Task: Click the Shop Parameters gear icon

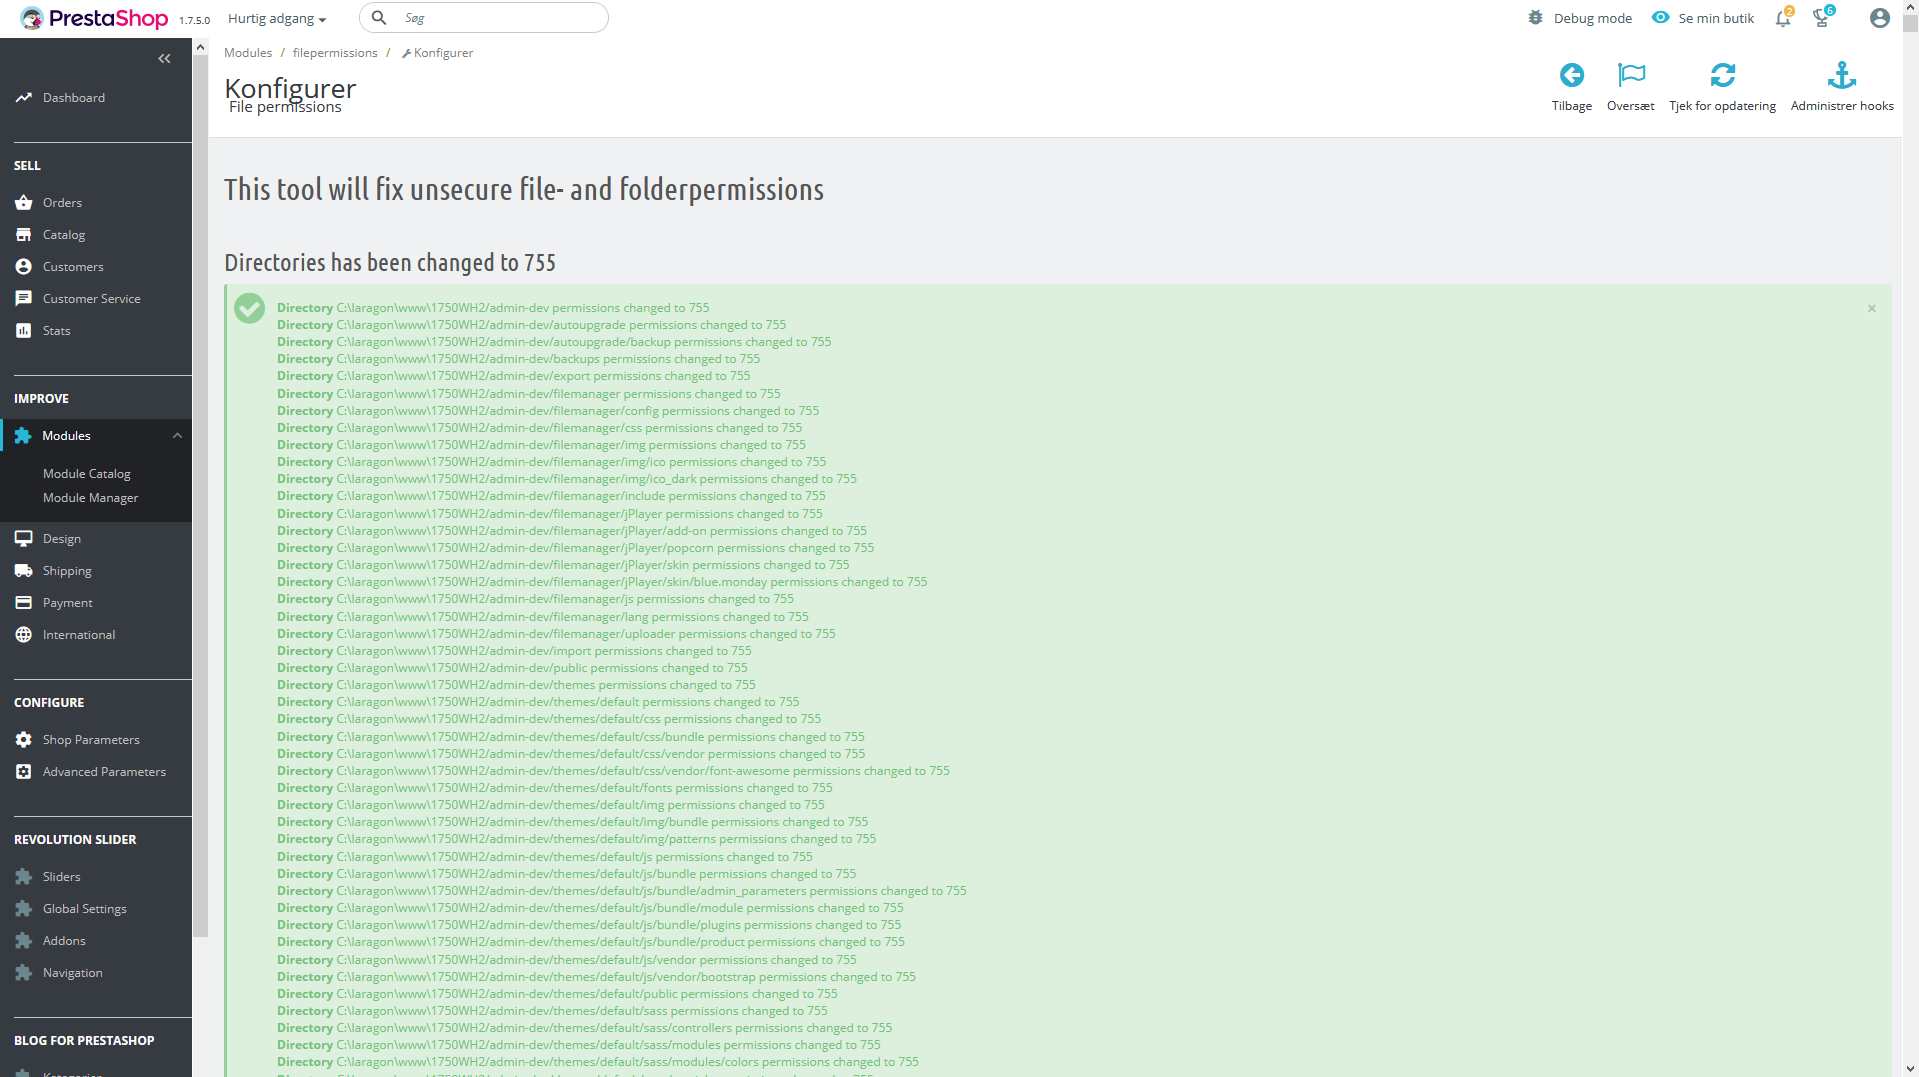Action: pos(24,740)
